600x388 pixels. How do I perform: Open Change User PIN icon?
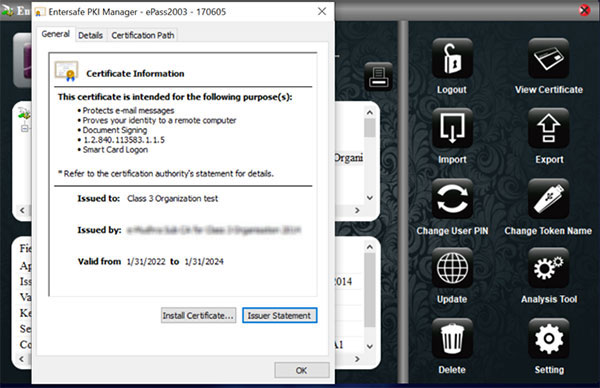point(452,198)
